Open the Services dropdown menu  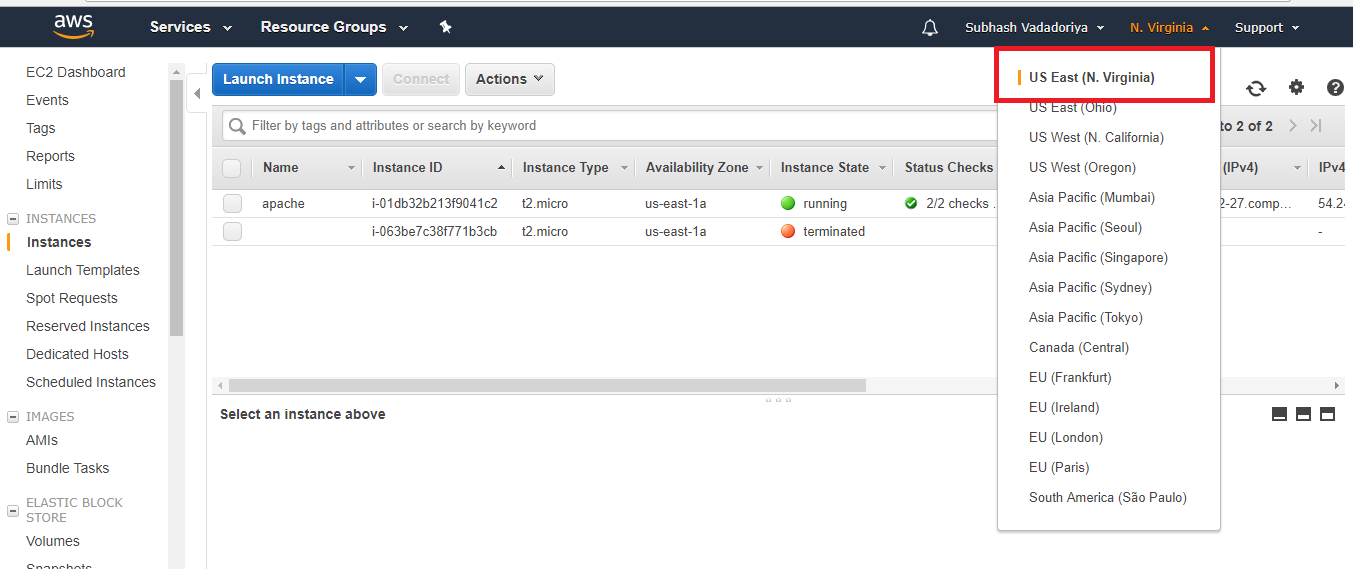[x=191, y=27]
